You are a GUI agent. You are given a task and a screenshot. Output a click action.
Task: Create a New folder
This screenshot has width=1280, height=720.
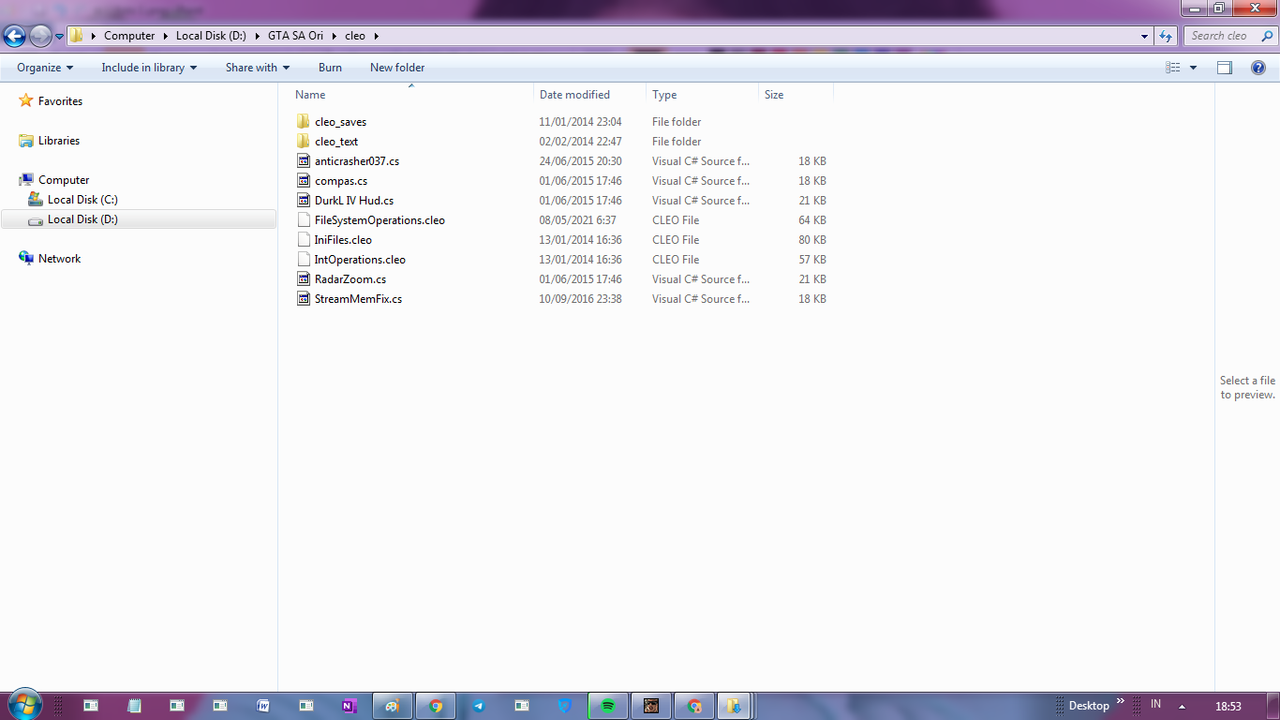tap(397, 68)
